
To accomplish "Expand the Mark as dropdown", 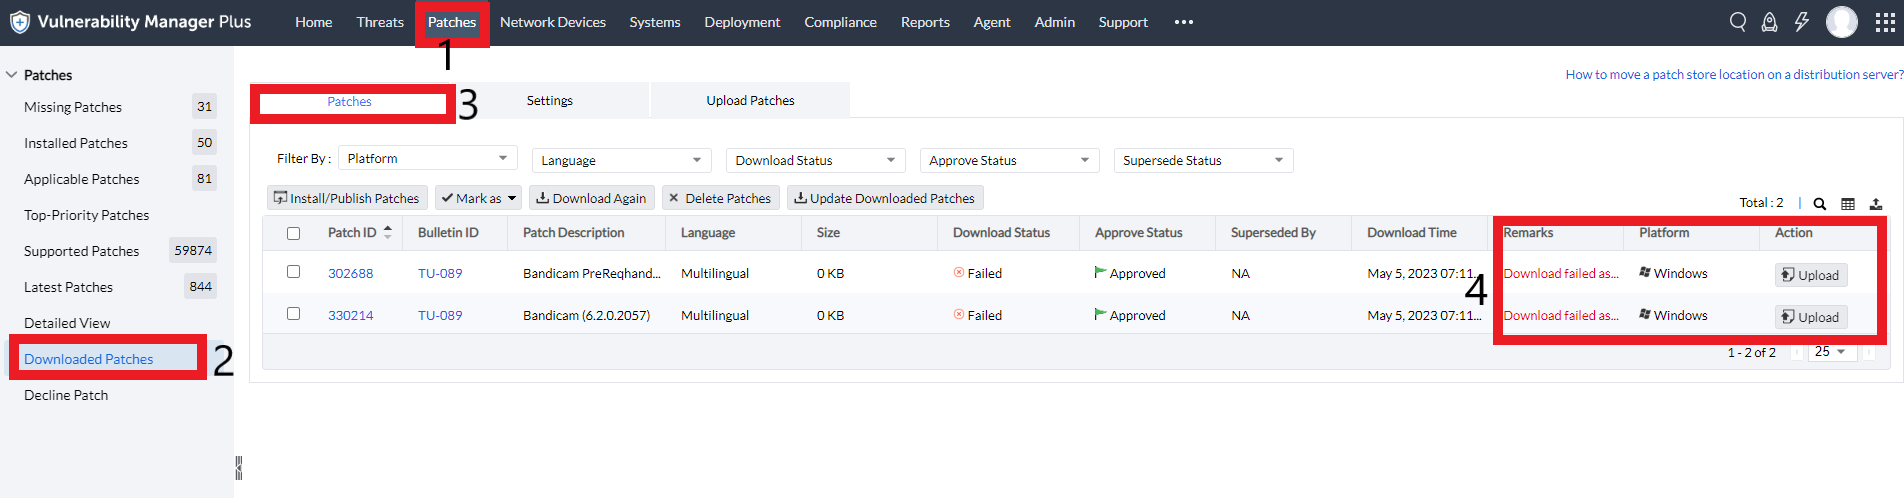I will click(x=478, y=198).
